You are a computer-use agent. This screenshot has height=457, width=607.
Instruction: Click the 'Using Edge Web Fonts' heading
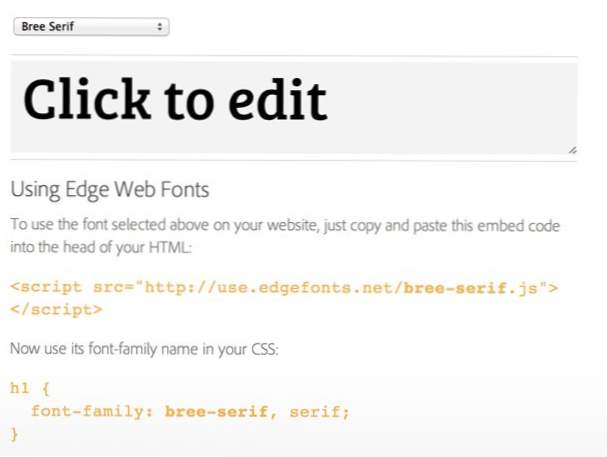110,189
